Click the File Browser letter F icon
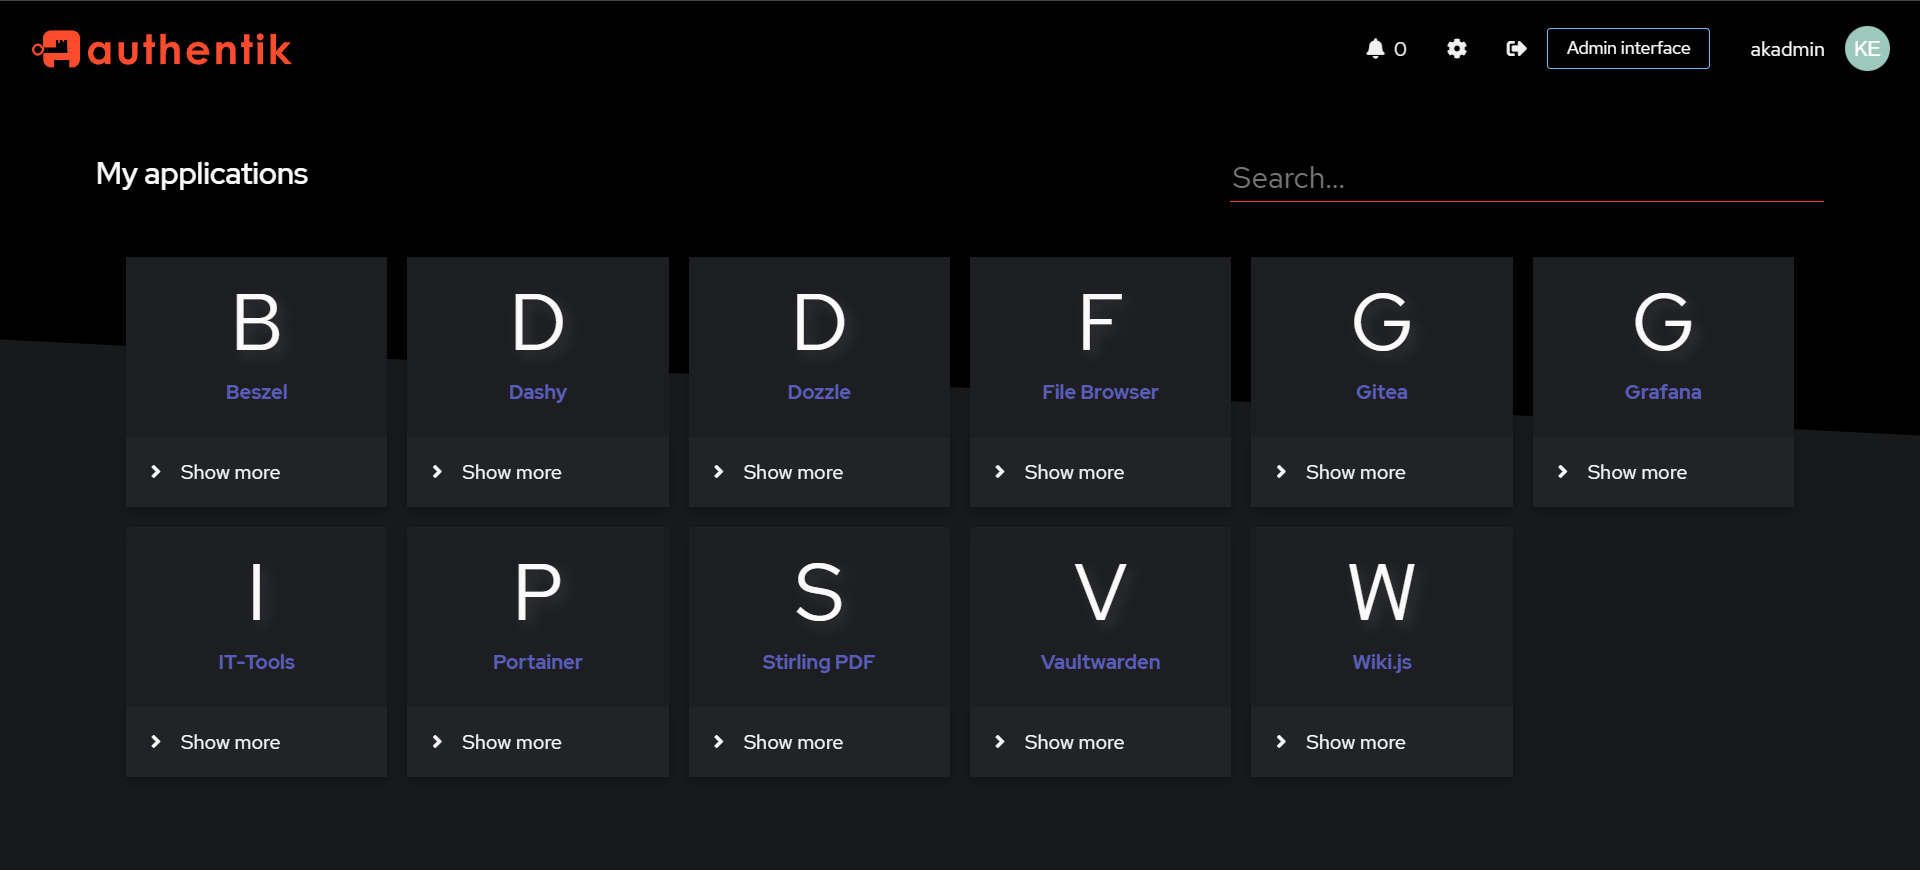 (x=1100, y=323)
